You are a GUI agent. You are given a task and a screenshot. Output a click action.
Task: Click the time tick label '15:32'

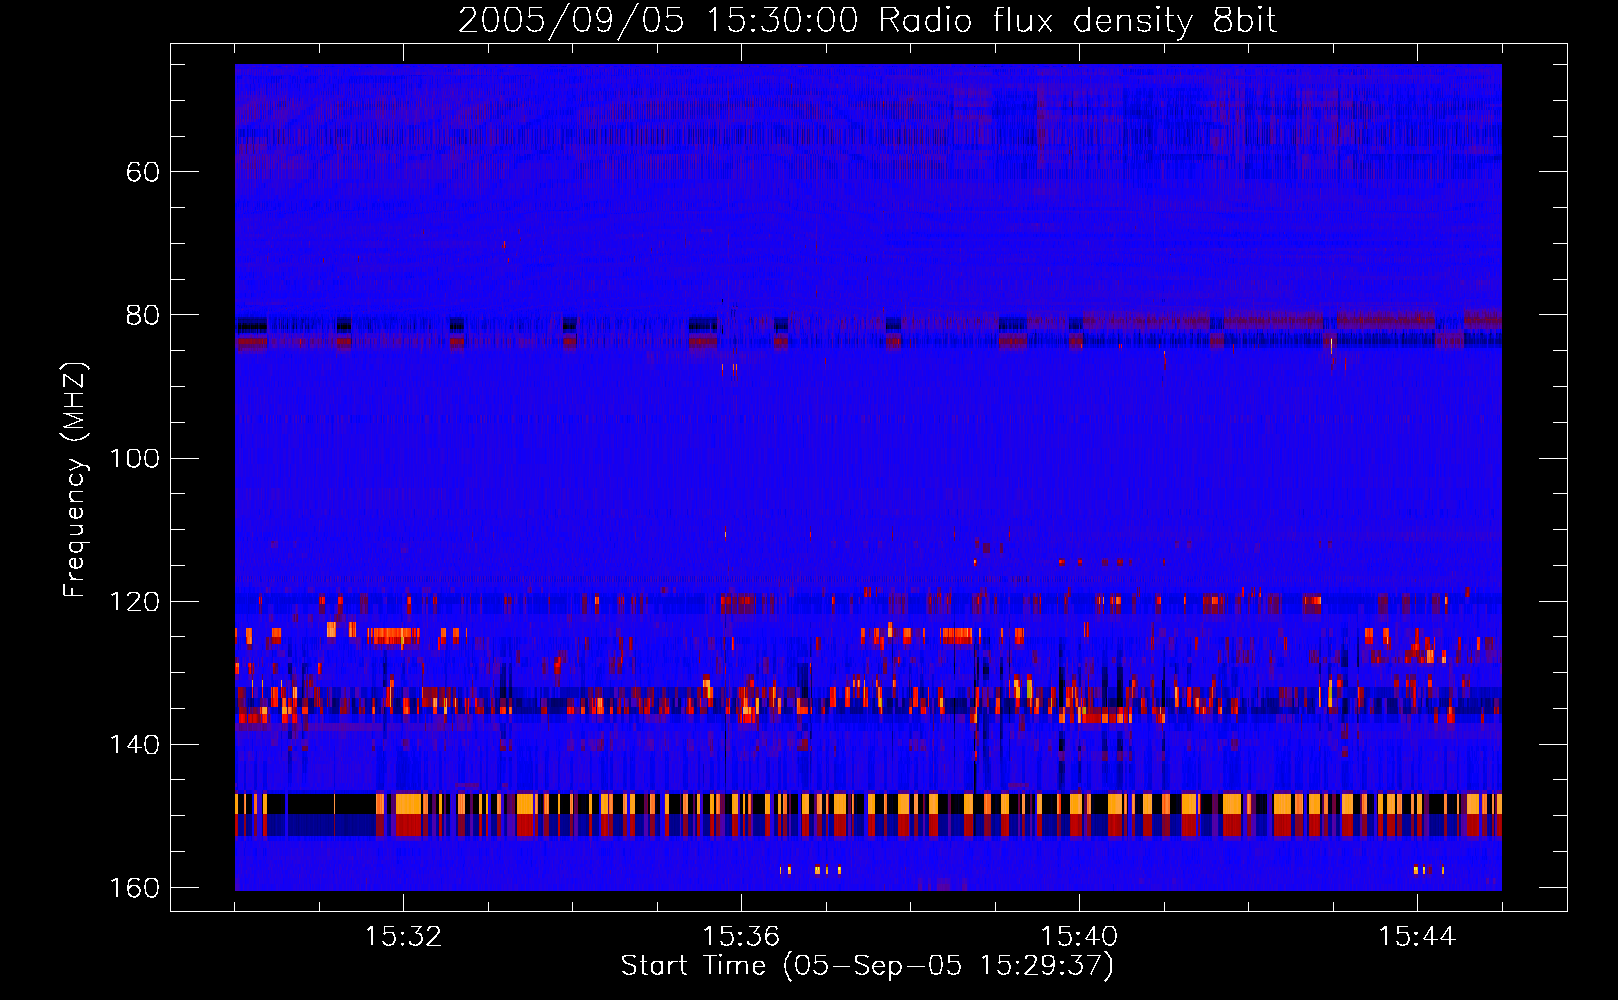403,937
